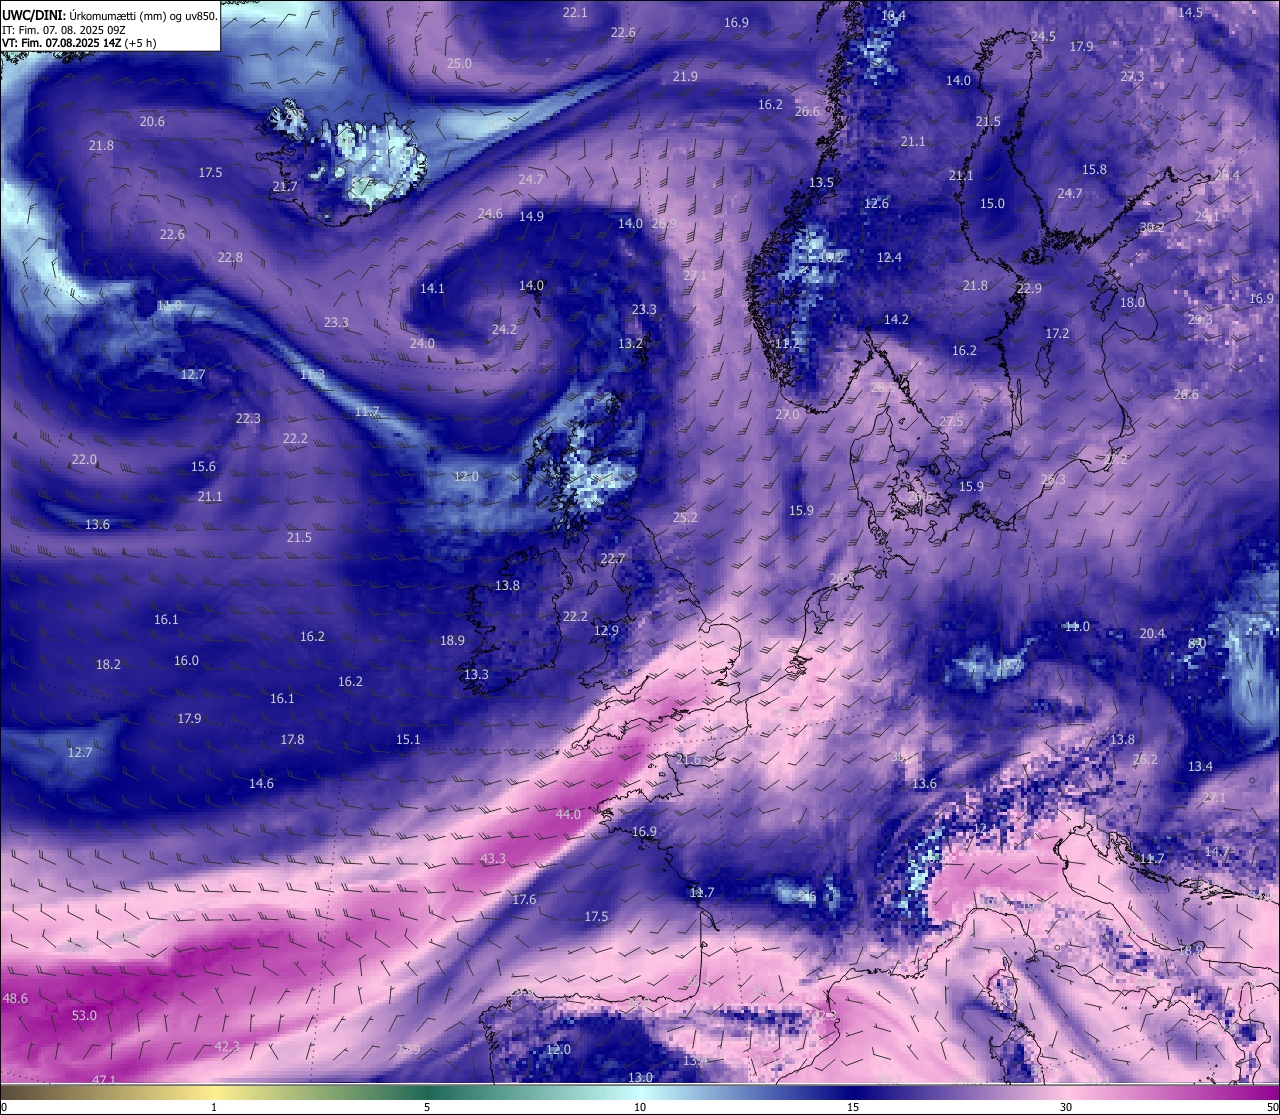Click the map value '12.9'

tap(606, 630)
